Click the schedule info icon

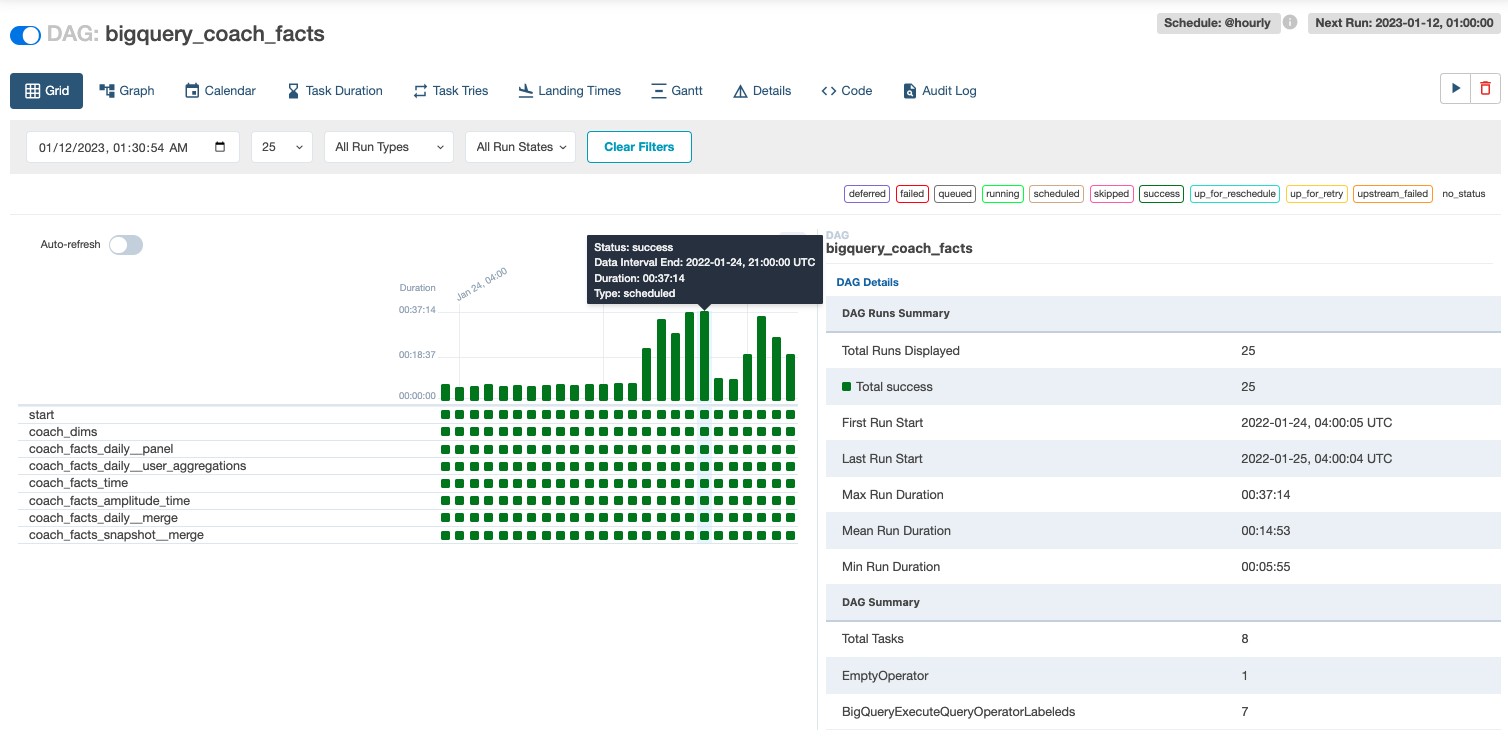pyautogui.click(x=1290, y=22)
